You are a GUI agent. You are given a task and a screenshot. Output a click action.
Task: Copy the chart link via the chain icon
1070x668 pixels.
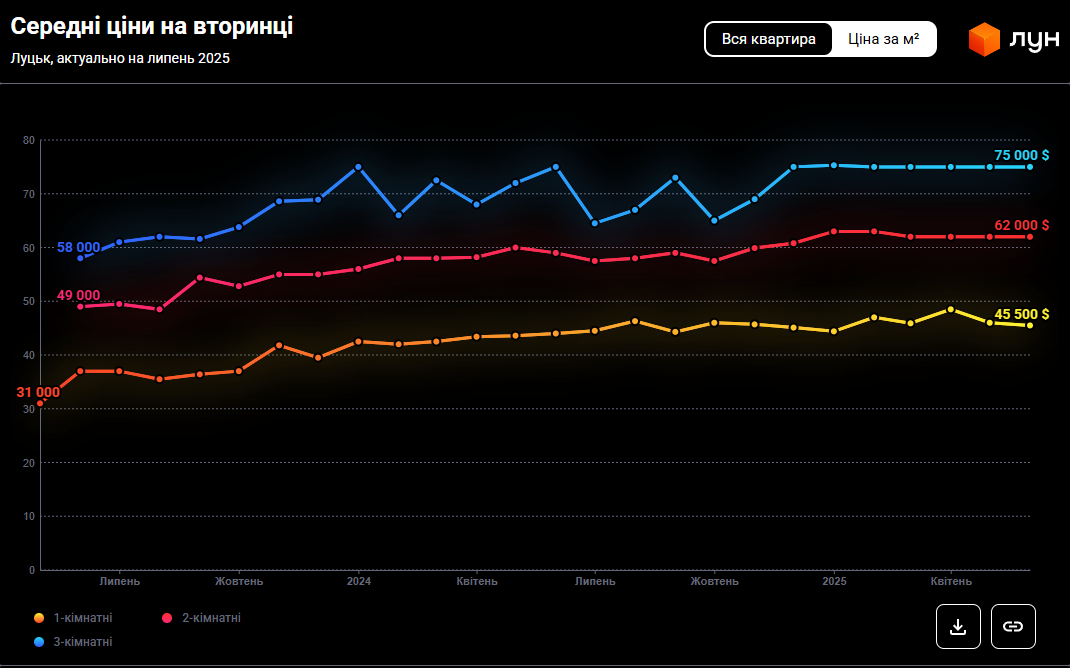coord(1013,626)
